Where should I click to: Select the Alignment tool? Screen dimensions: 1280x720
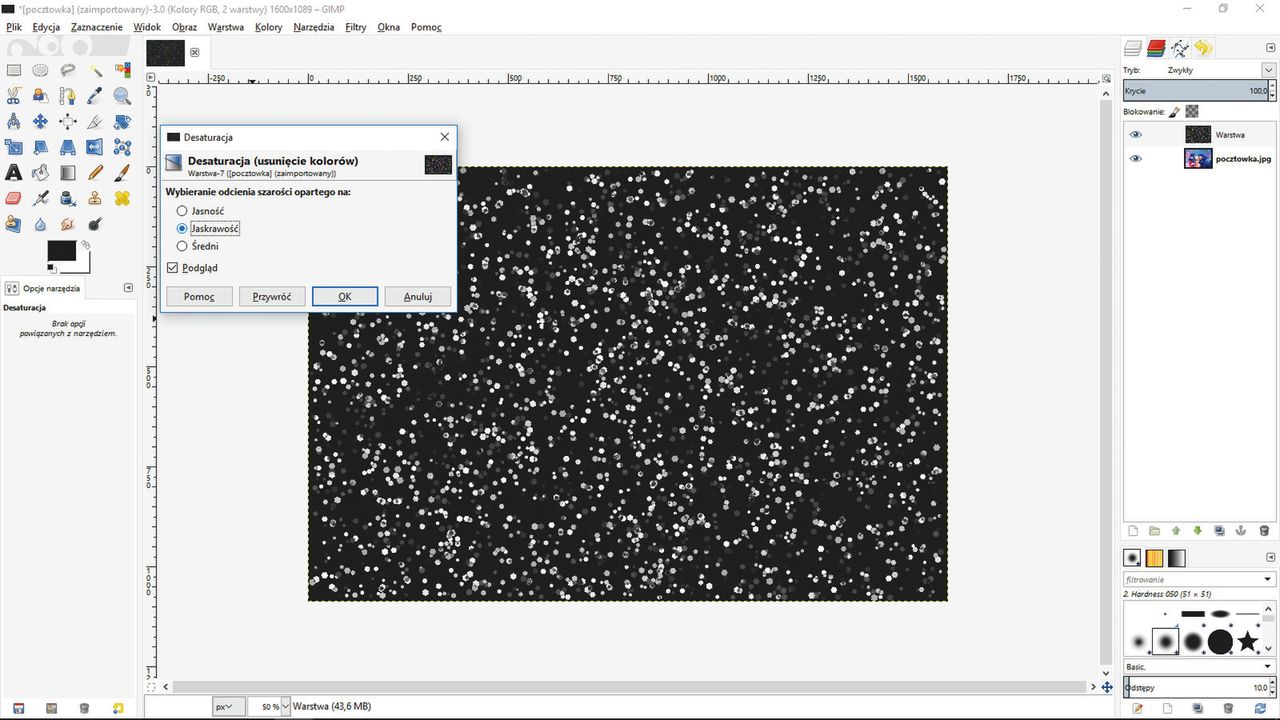point(68,122)
